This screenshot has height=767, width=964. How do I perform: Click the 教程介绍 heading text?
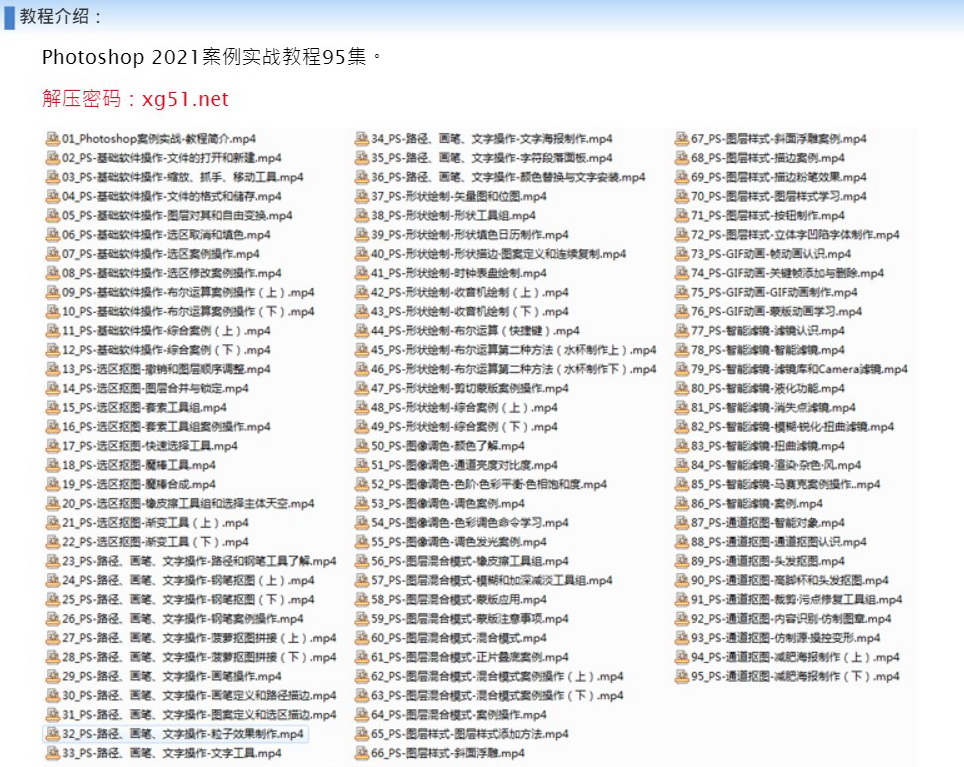tap(60, 16)
